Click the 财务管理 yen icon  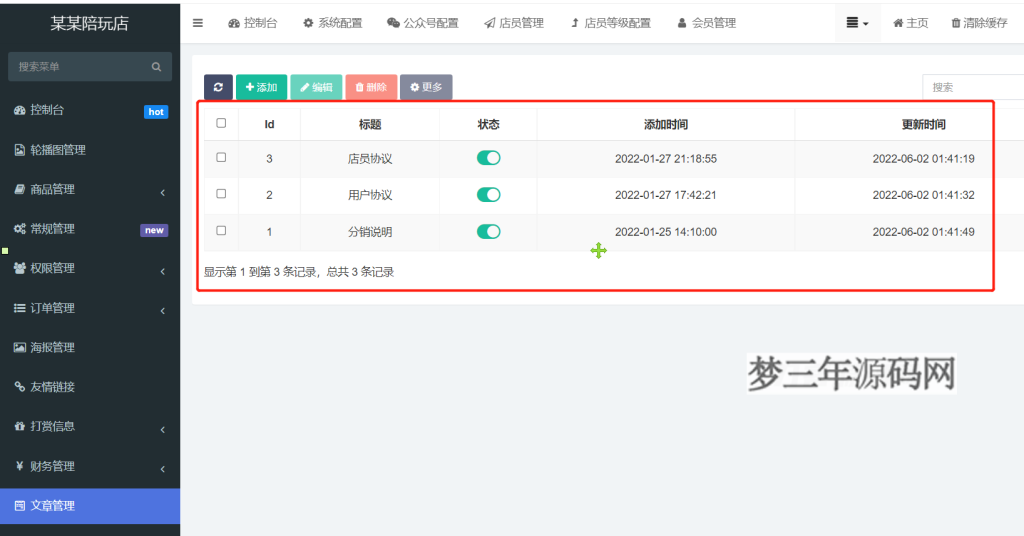click(x=20, y=466)
